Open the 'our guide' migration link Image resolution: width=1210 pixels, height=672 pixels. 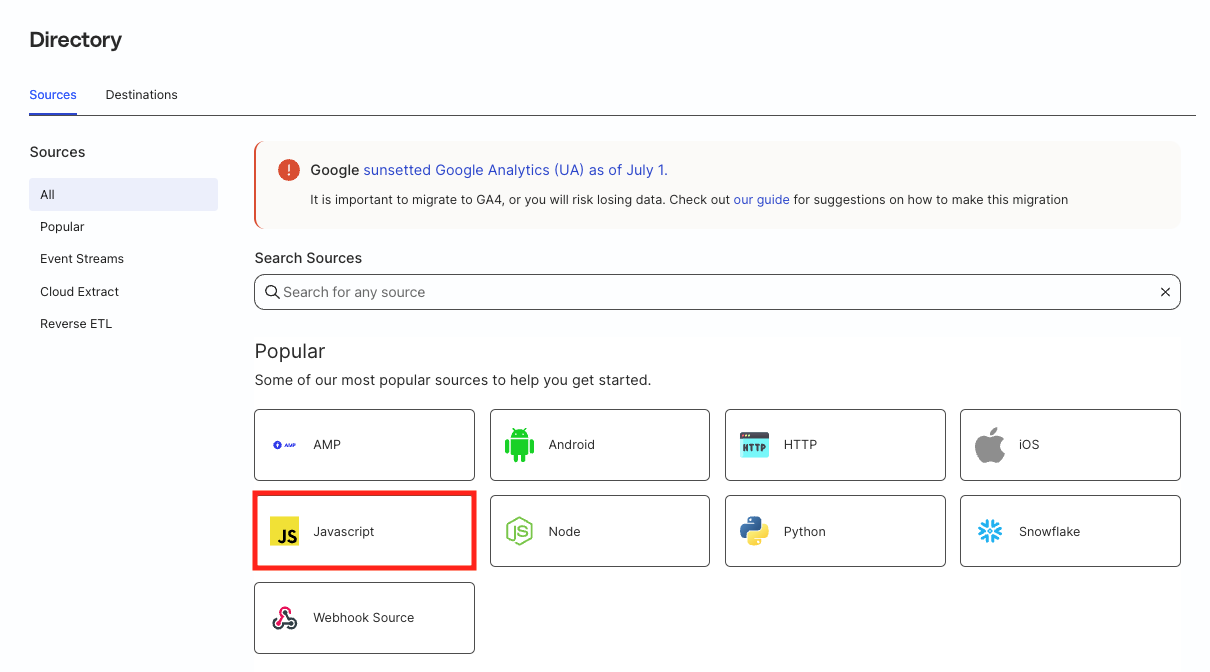pos(761,200)
